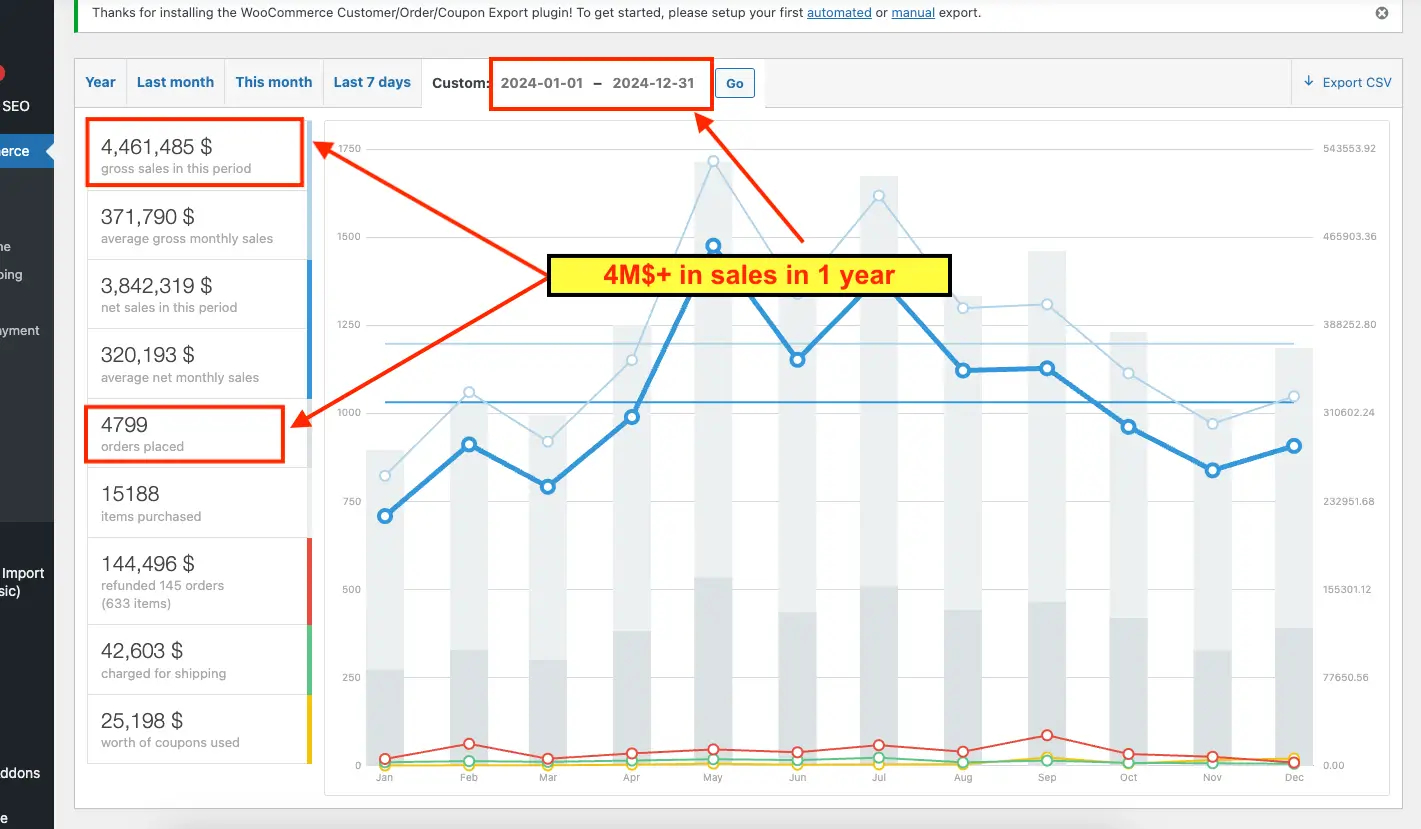Highlight average net monthly sales series
The height and width of the screenshot is (829, 1421).
click(200, 364)
